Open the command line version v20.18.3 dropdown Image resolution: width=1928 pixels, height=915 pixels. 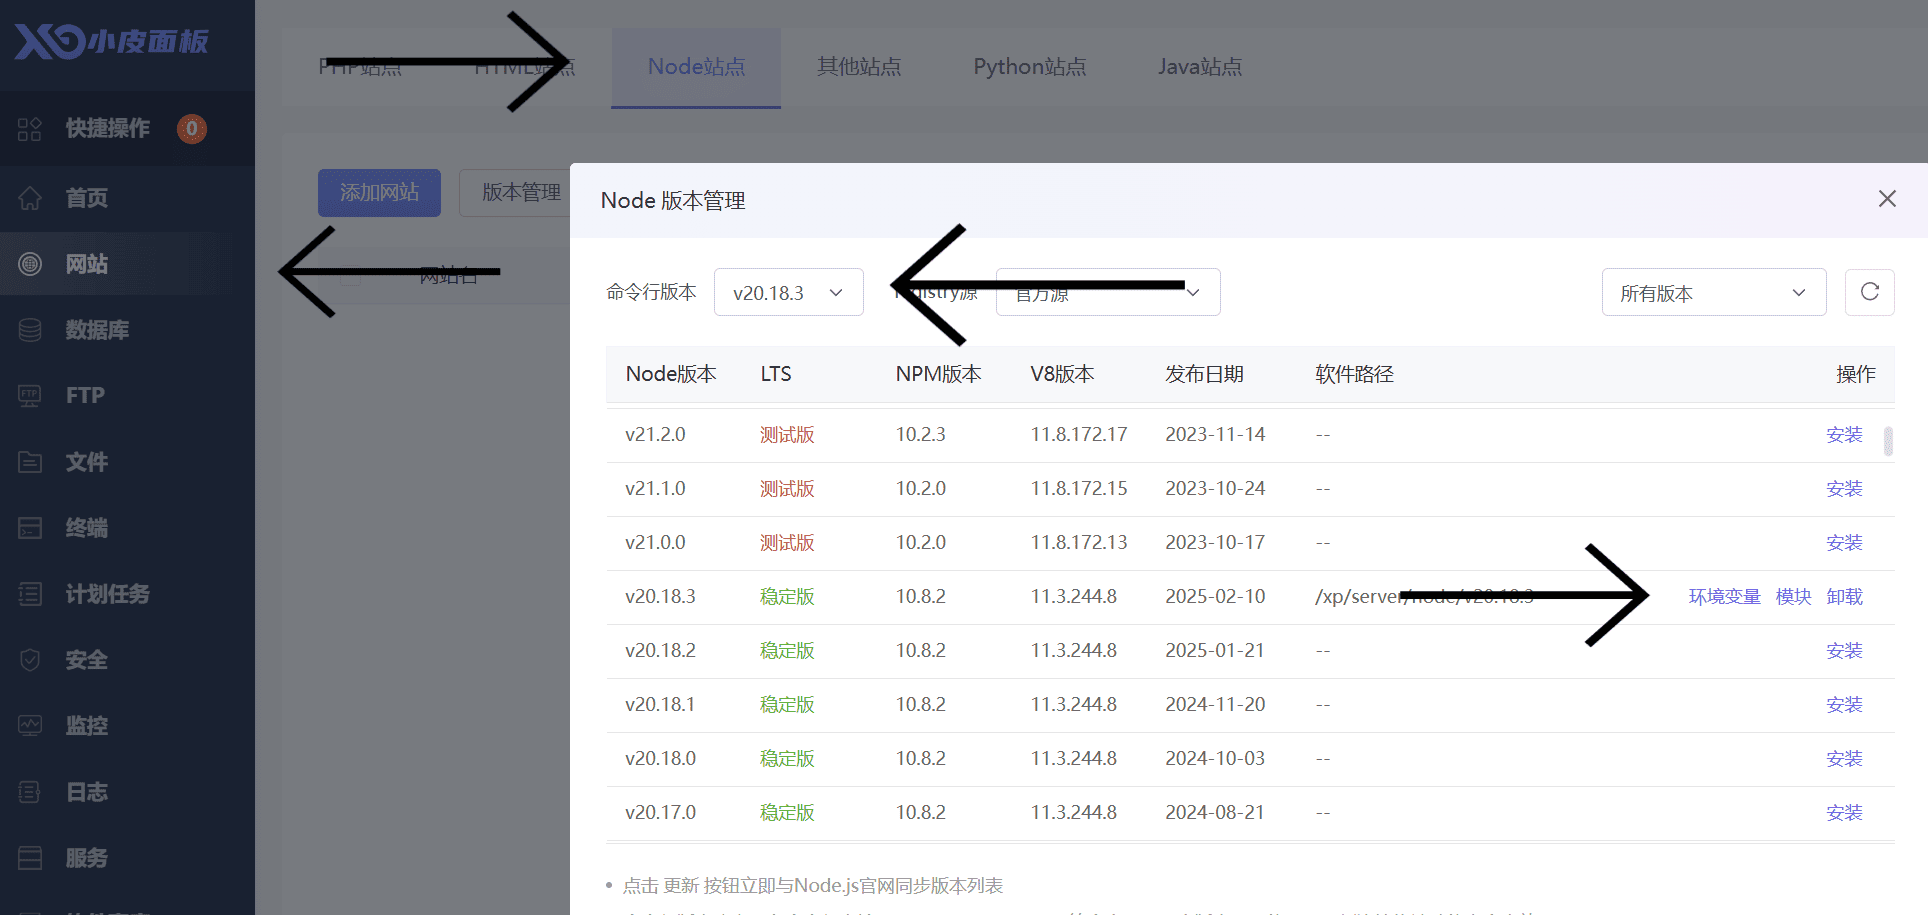pyautogui.click(x=788, y=292)
